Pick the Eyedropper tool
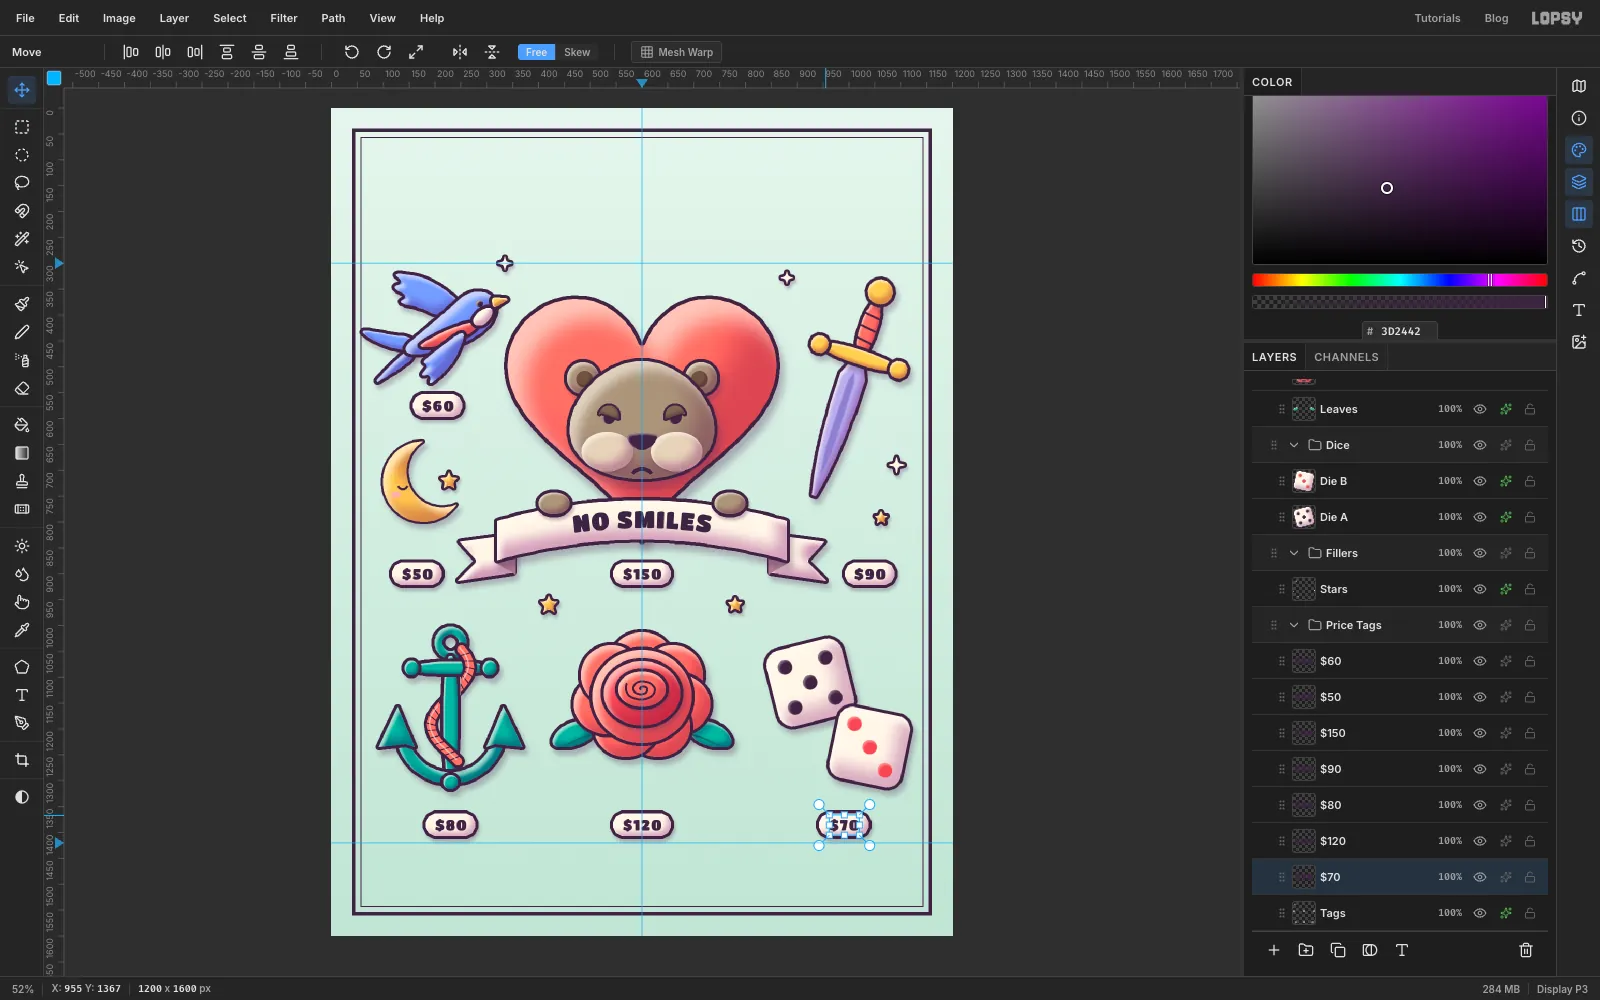Screen dimensions: 1600x1000 (22, 631)
